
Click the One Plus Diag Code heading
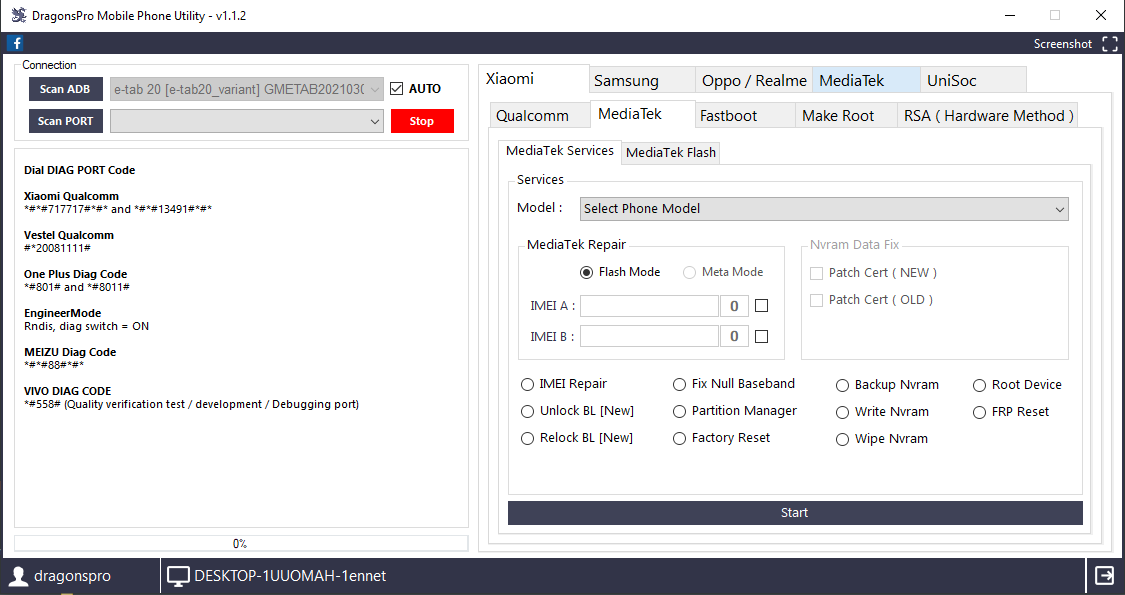[x=75, y=274]
